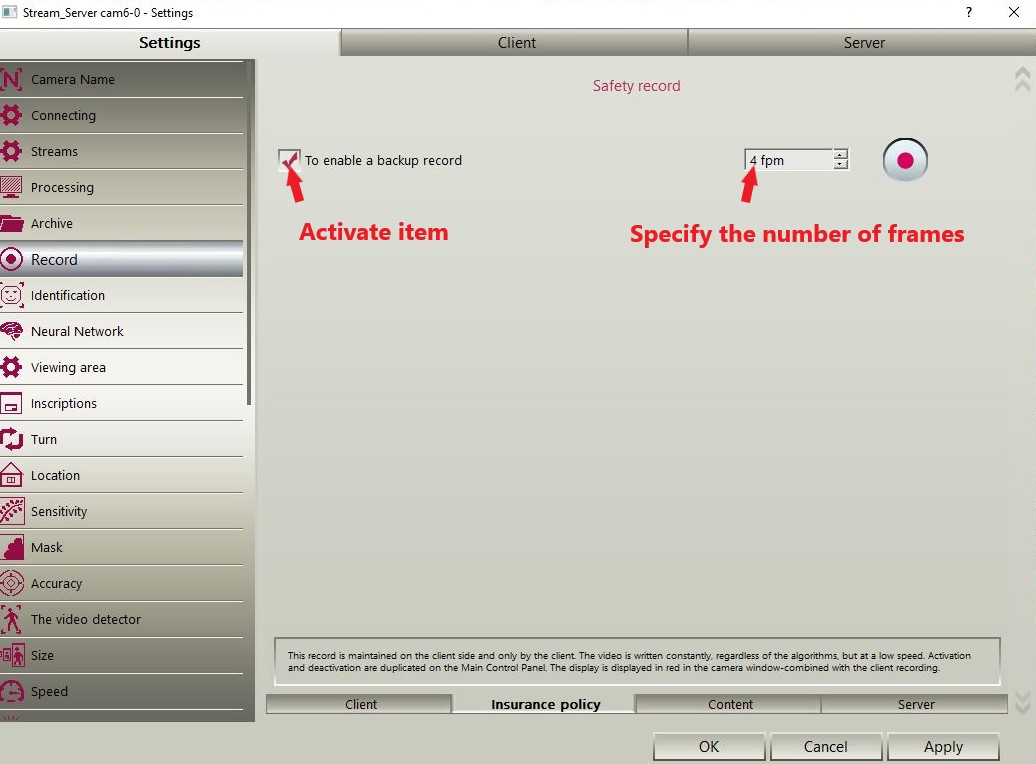
Task: Click the 'Safety record' heading text
Action: (636, 86)
